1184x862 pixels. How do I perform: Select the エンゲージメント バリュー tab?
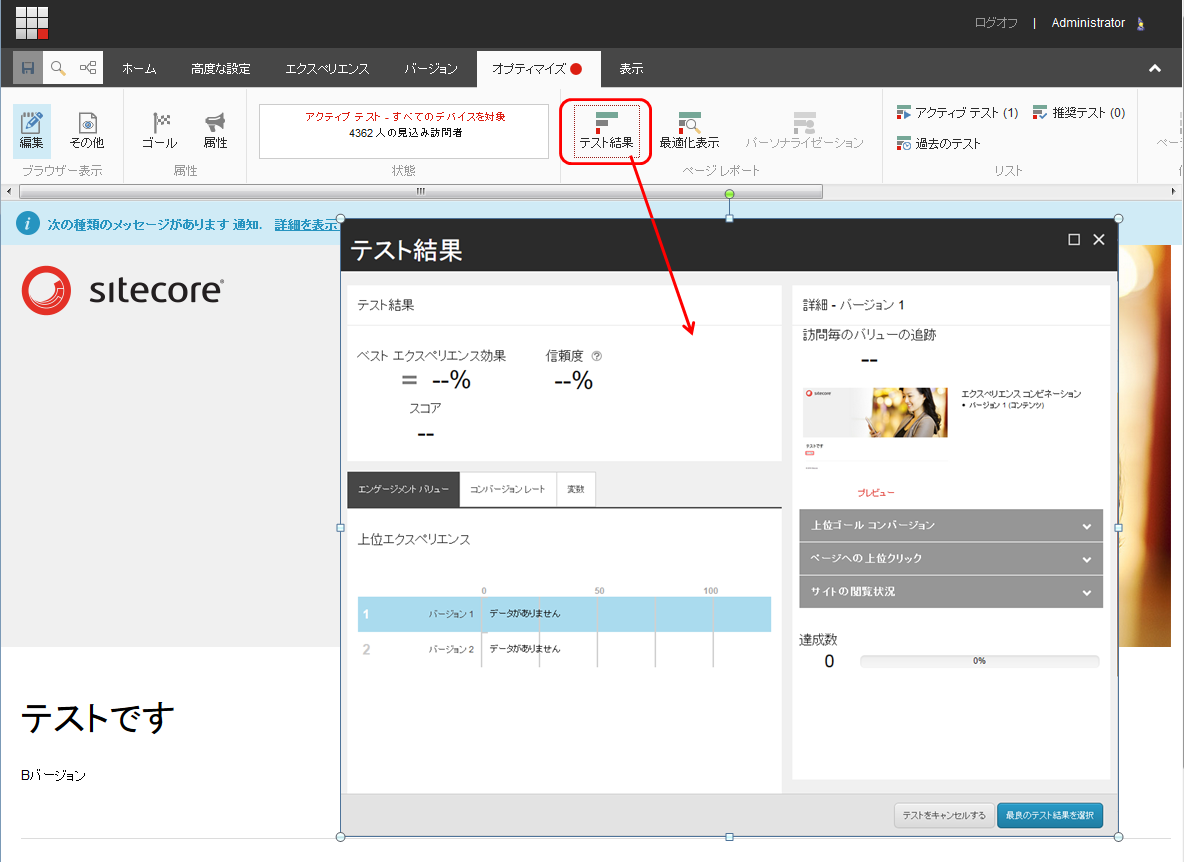tap(403, 489)
